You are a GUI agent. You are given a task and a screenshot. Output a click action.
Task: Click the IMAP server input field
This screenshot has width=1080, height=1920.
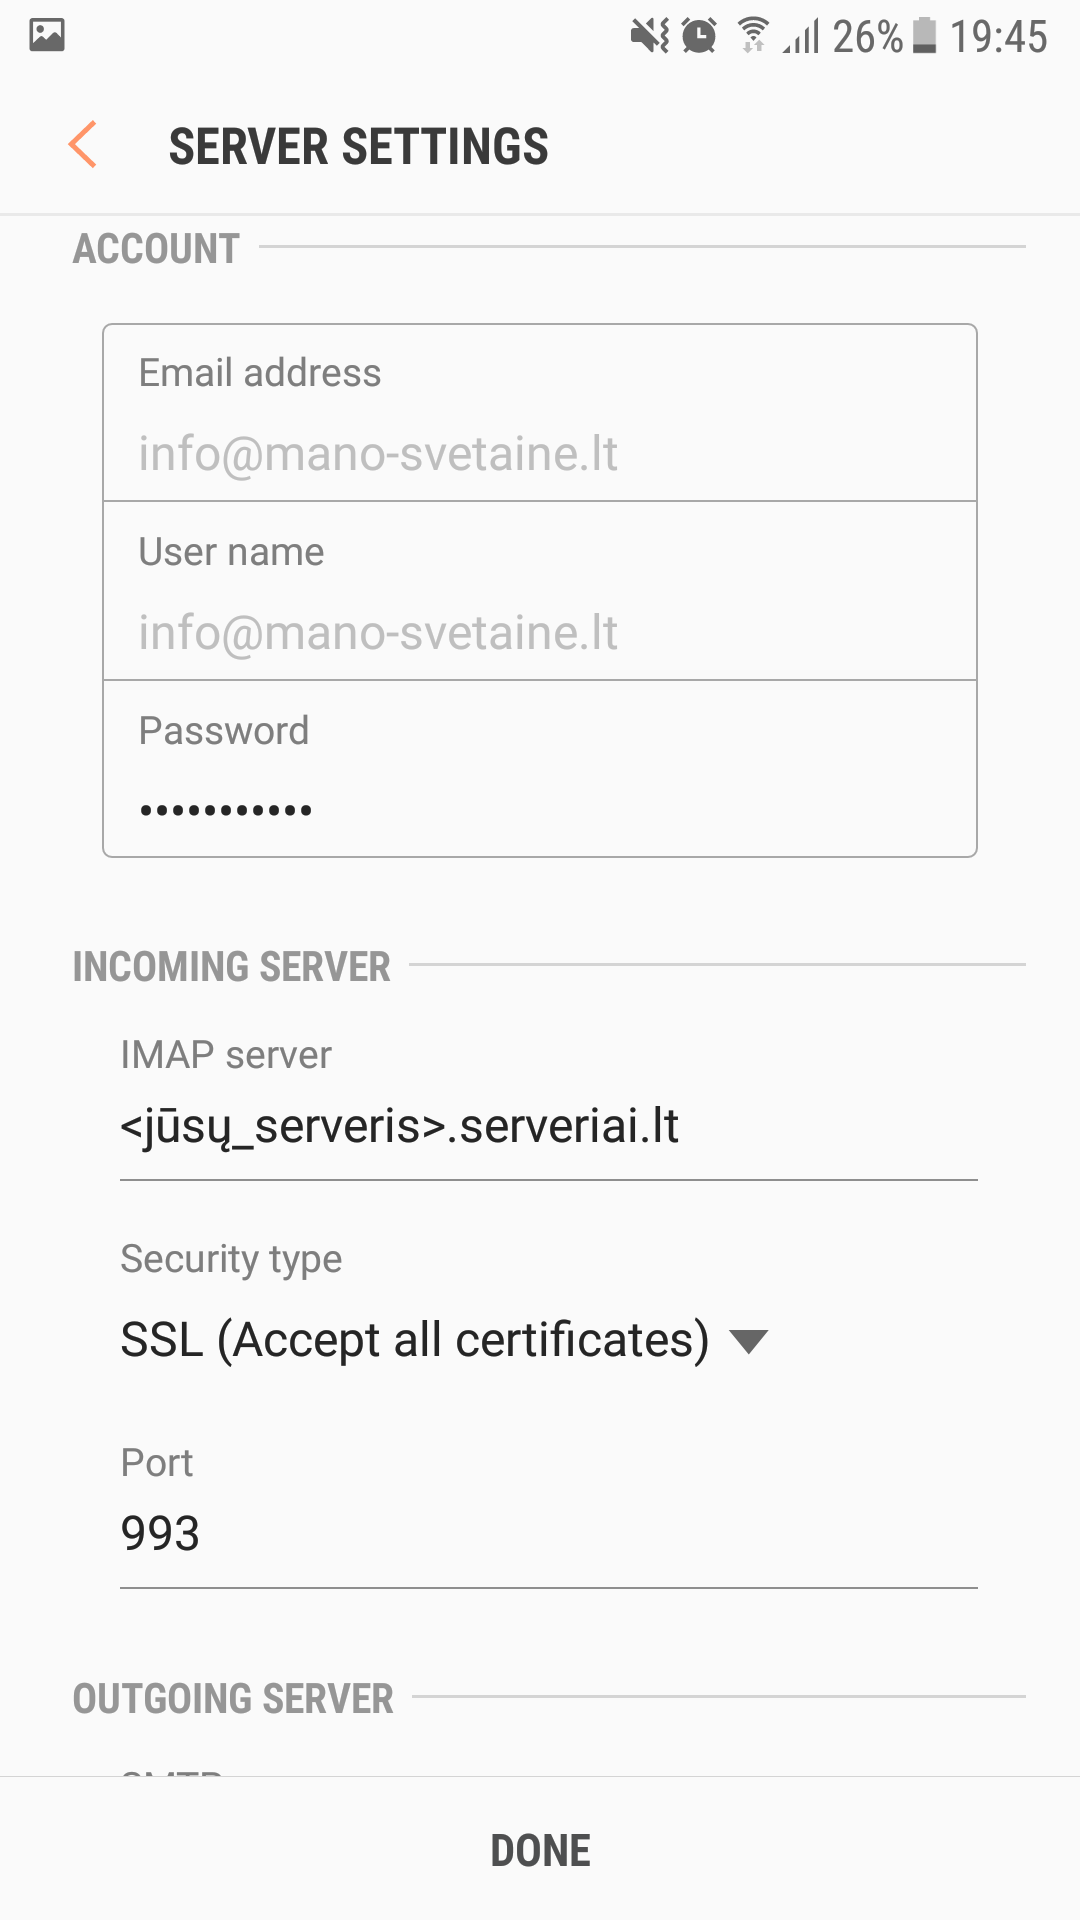[x=548, y=1127]
